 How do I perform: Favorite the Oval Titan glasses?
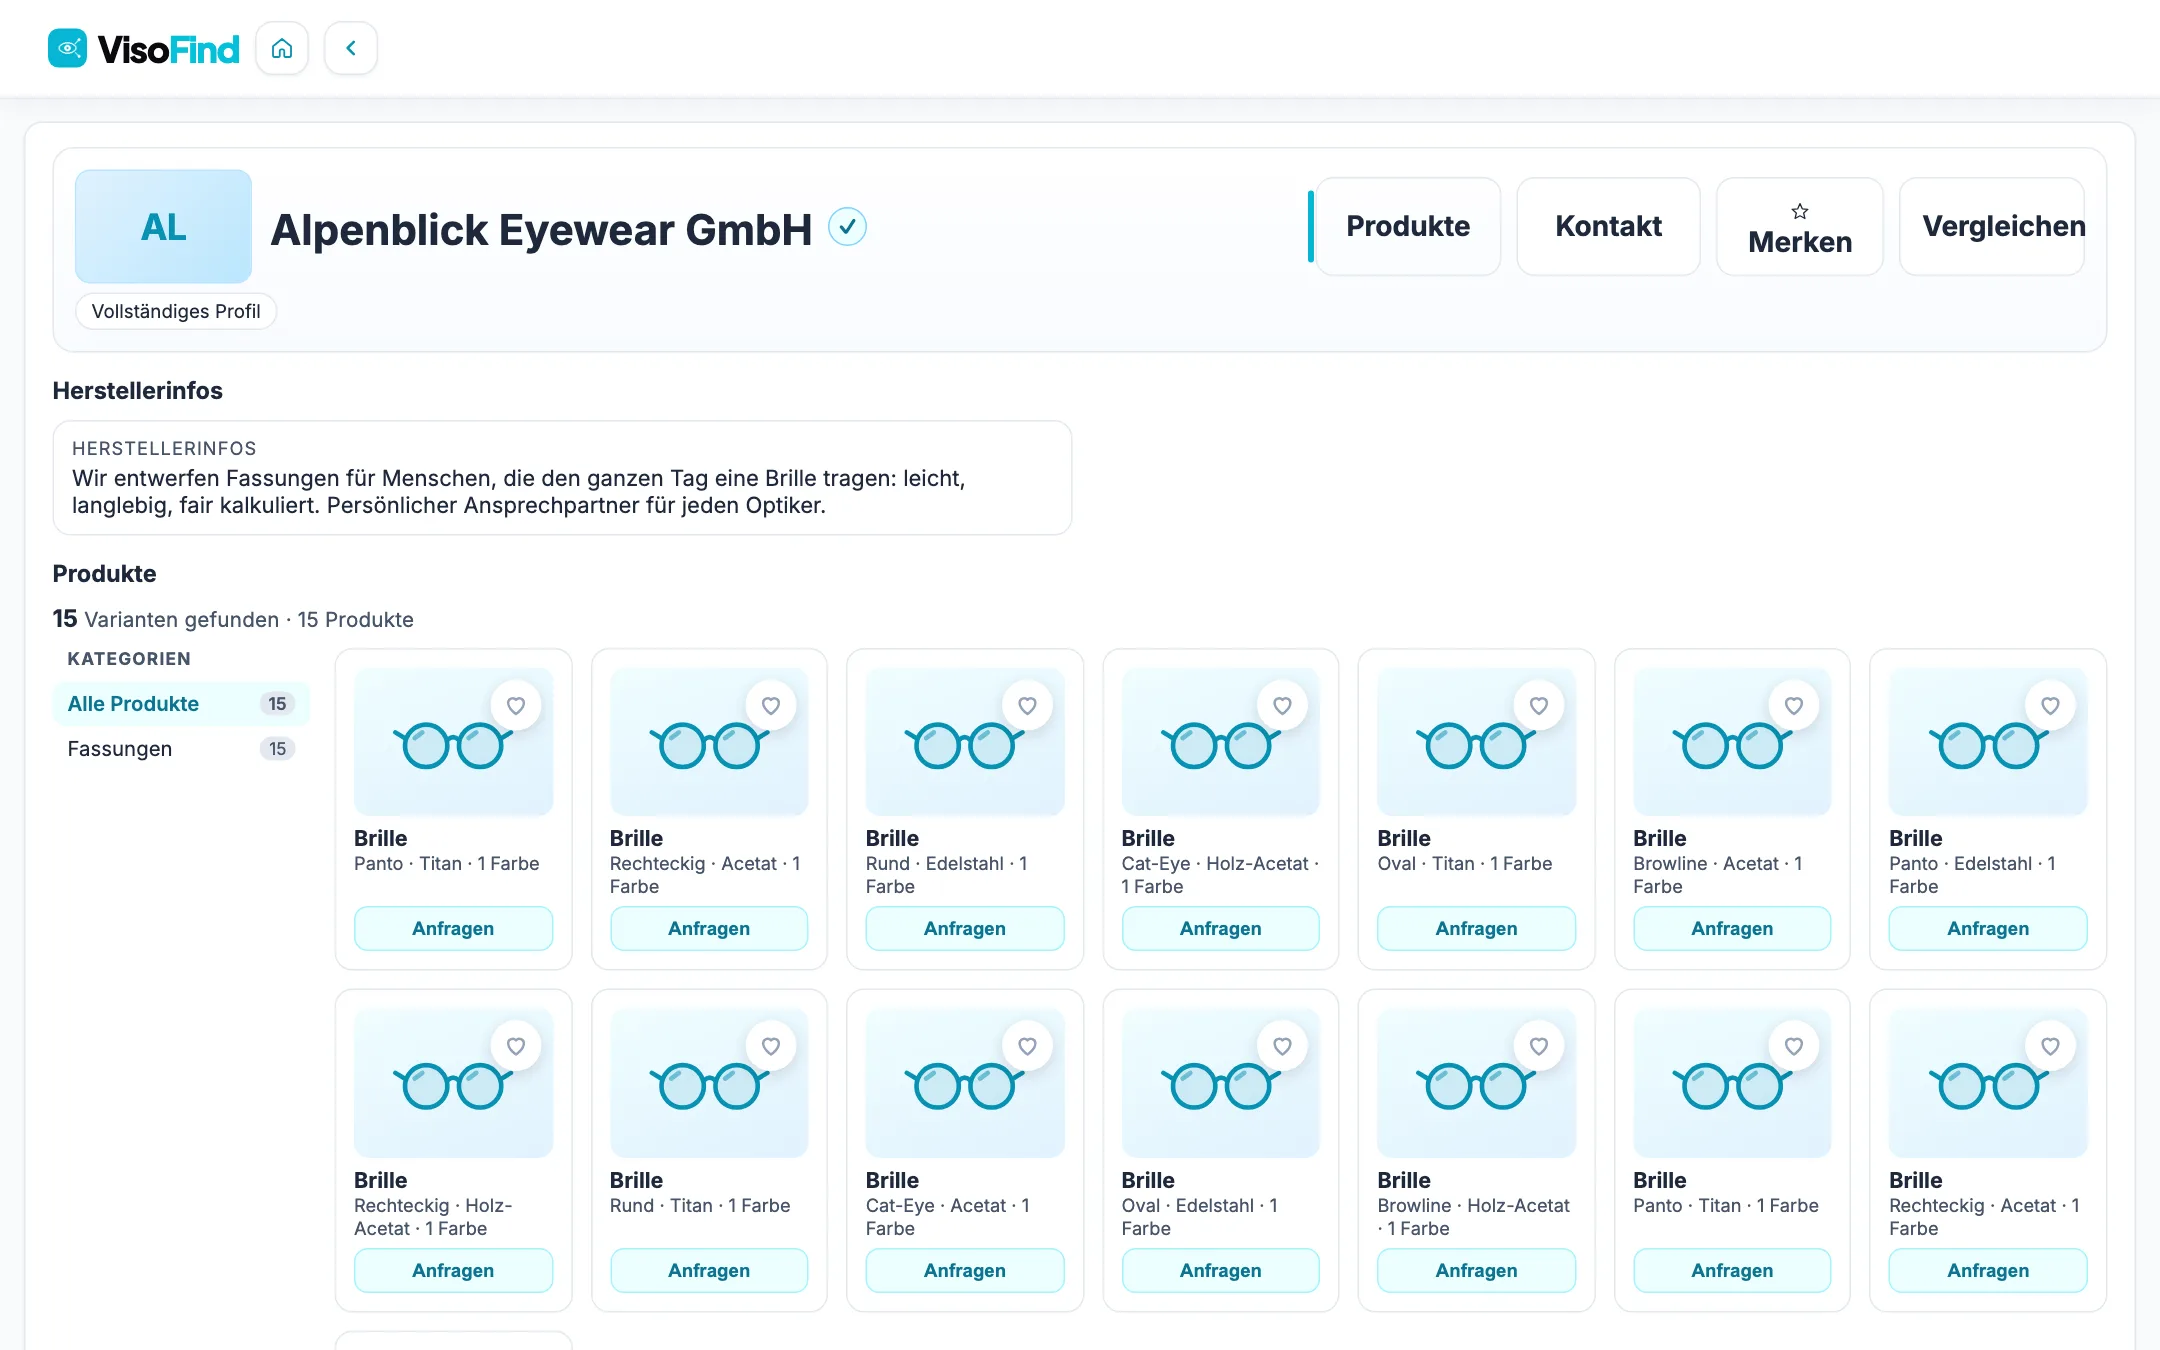(1539, 705)
